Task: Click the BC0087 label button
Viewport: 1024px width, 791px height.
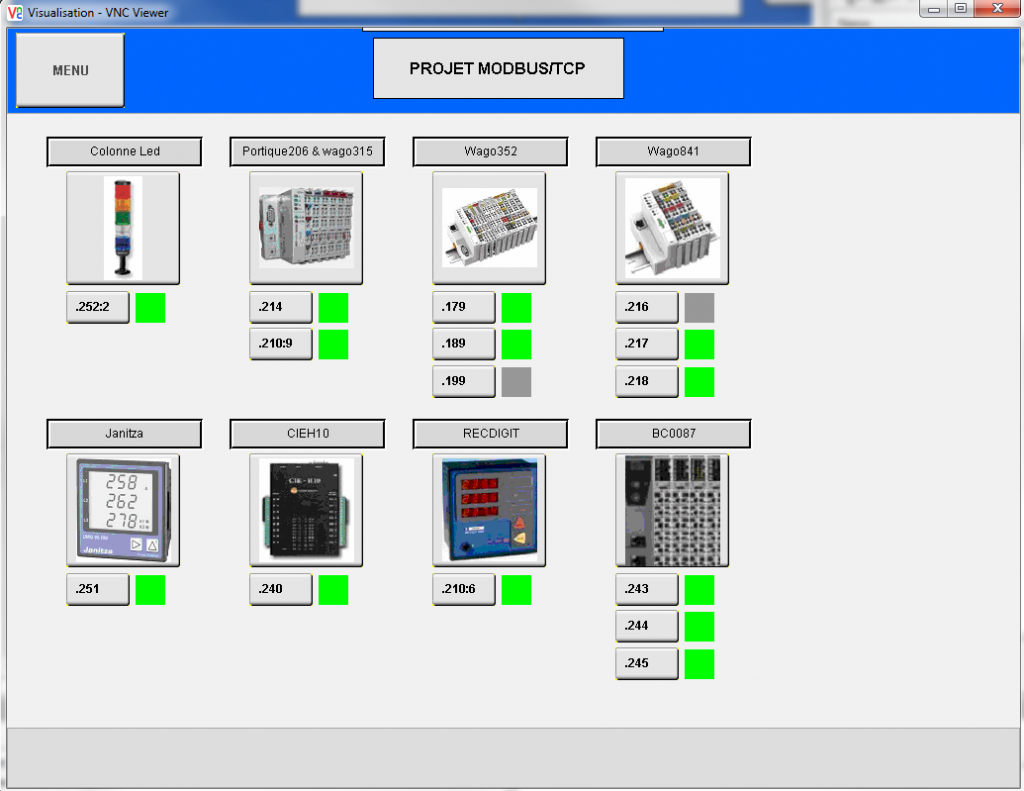Action: coord(673,434)
